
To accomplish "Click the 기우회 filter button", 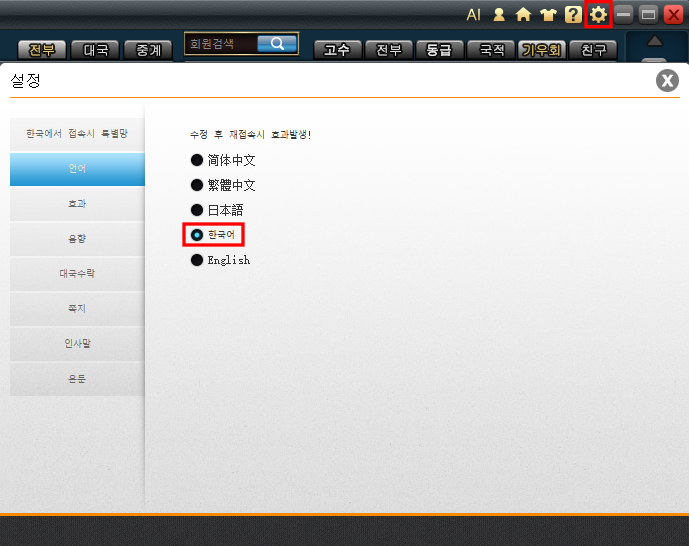I will pyautogui.click(x=542, y=50).
